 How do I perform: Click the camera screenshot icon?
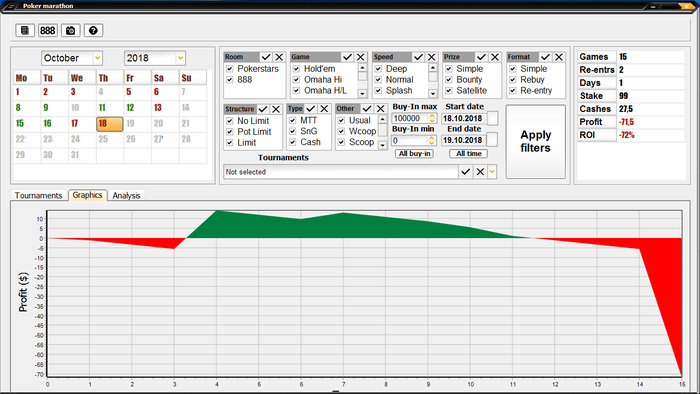(70, 30)
